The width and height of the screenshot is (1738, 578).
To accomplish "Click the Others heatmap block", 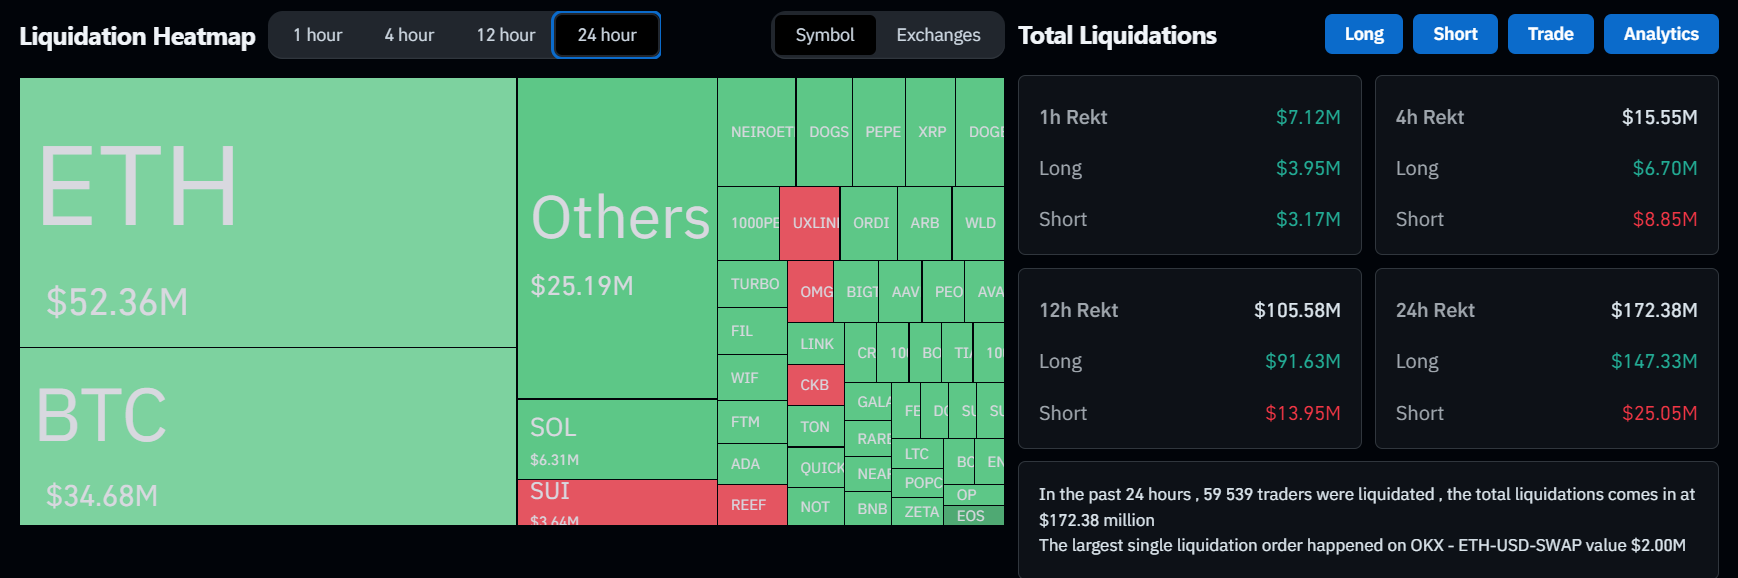I will [617, 238].
